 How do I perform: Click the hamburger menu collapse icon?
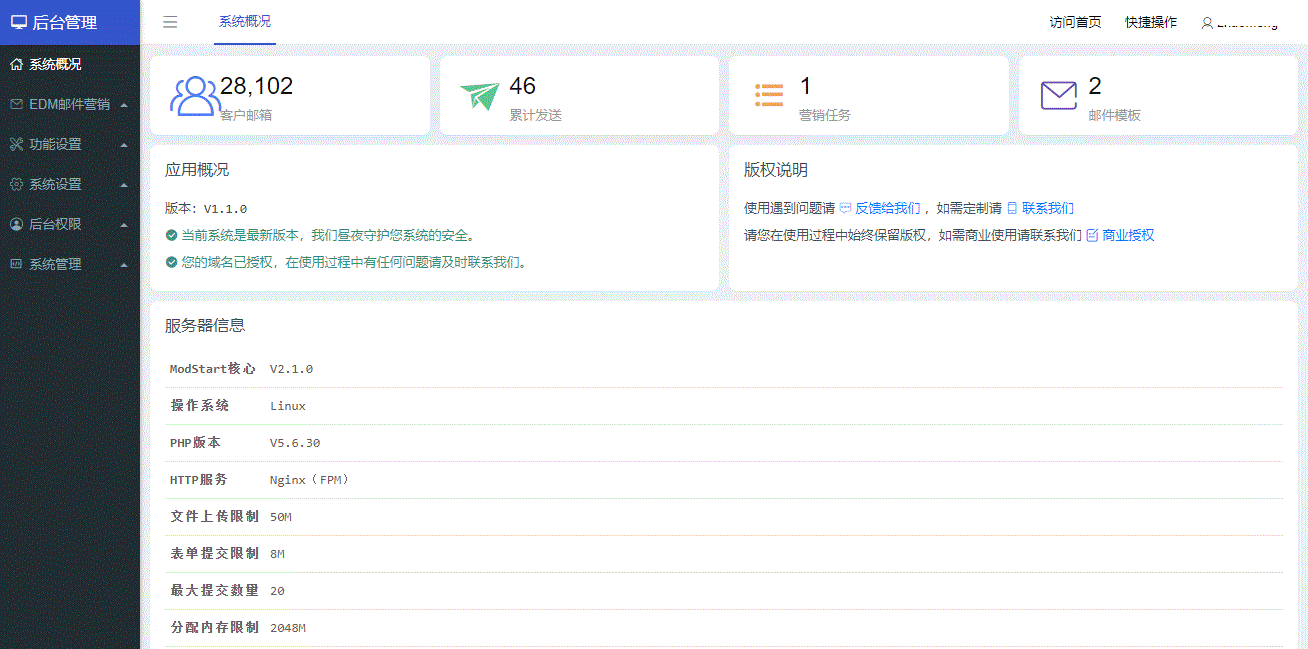click(x=170, y=22)
